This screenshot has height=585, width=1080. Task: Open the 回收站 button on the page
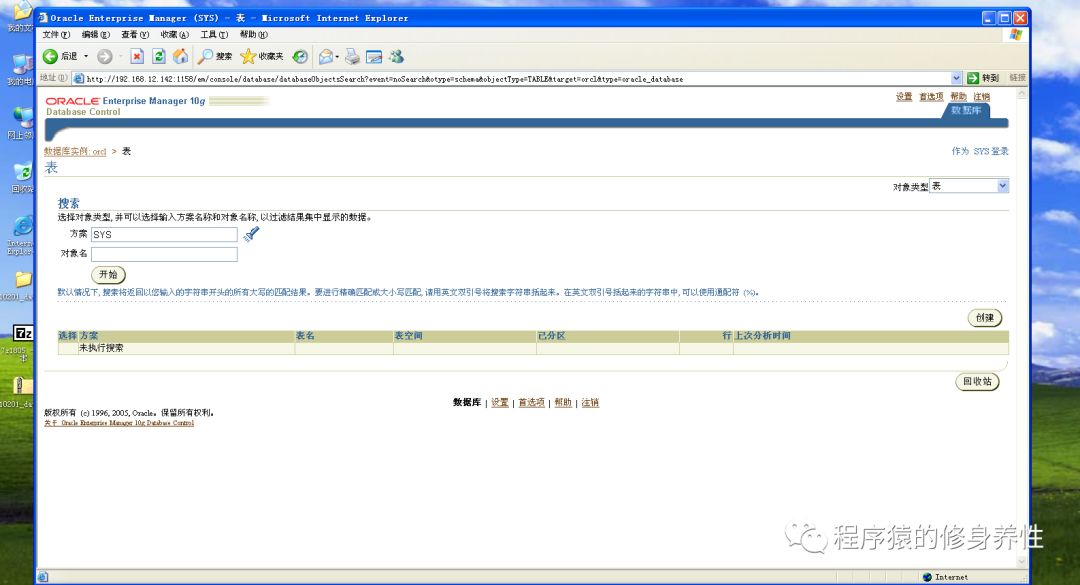[x=977, y=381]
